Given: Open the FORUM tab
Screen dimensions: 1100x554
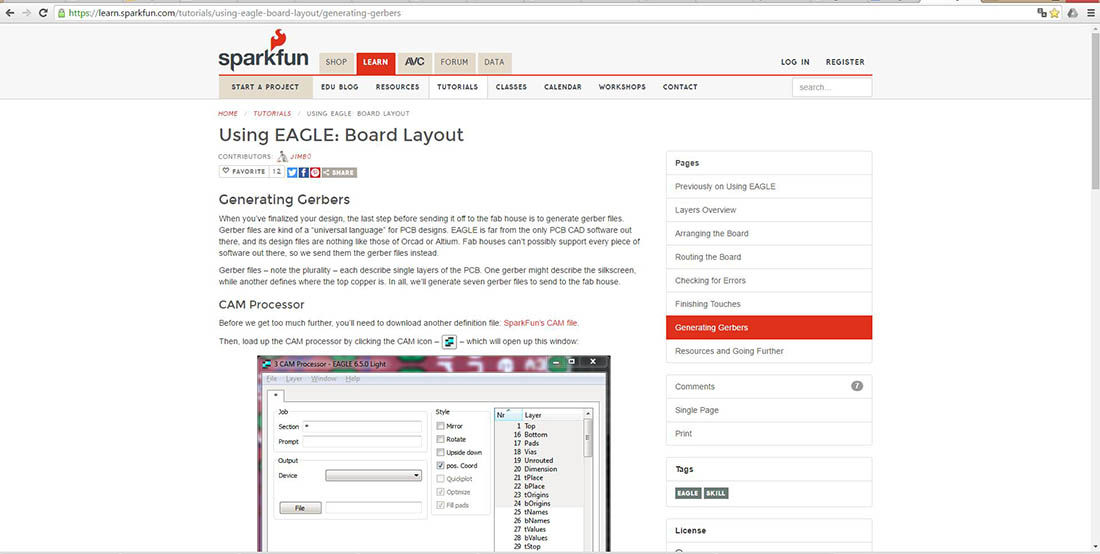Looking at the screenshot, I should (x=455, y=62).
